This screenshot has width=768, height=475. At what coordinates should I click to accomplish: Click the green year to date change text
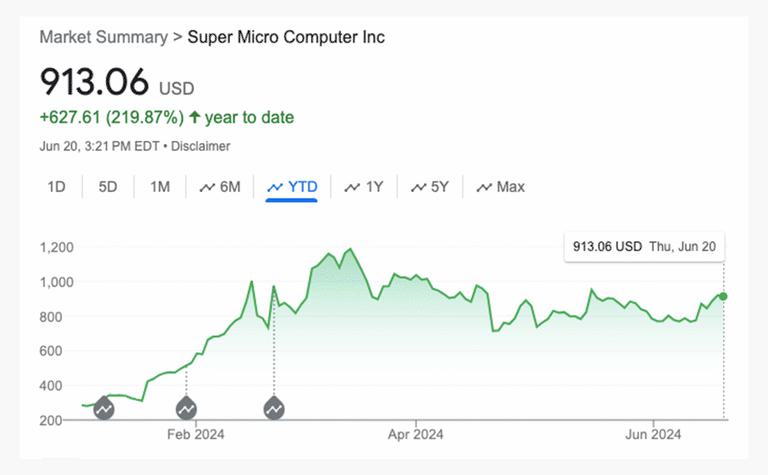(167, 118)
